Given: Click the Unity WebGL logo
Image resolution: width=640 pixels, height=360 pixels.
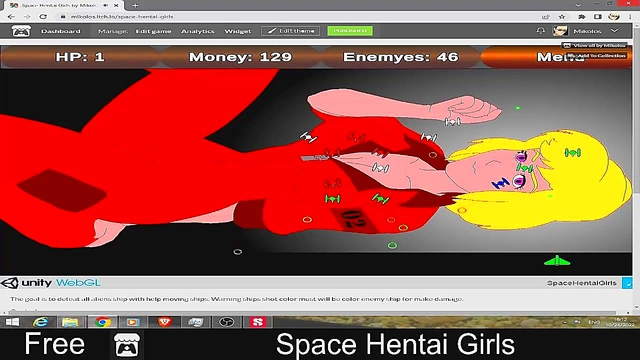Looking at the screenshot, I should coord(51,283).
